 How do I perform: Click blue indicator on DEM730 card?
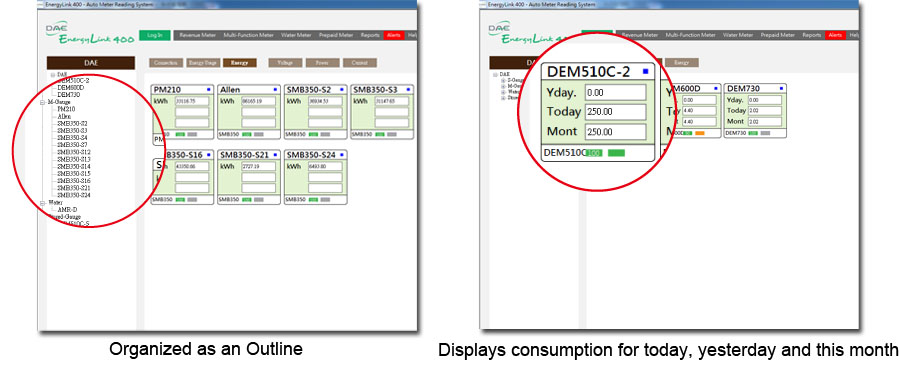click(x=781, y=88)
